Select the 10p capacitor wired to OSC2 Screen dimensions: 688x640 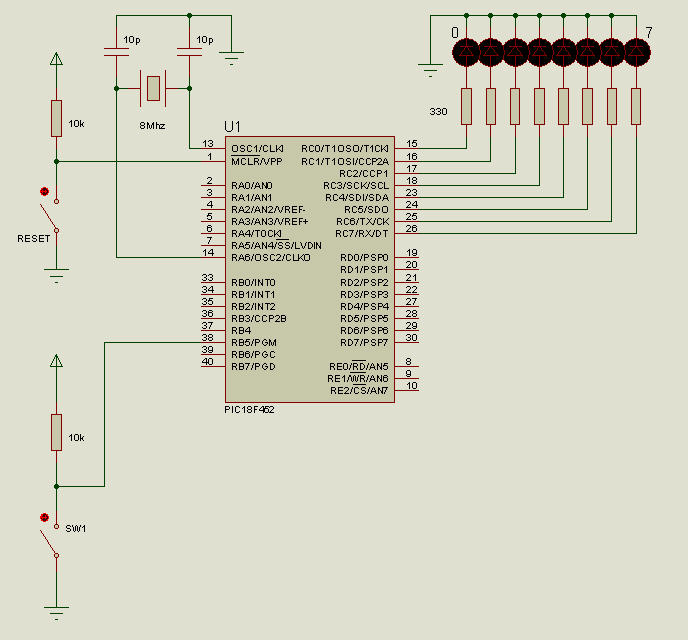click(x=116, y=52)
